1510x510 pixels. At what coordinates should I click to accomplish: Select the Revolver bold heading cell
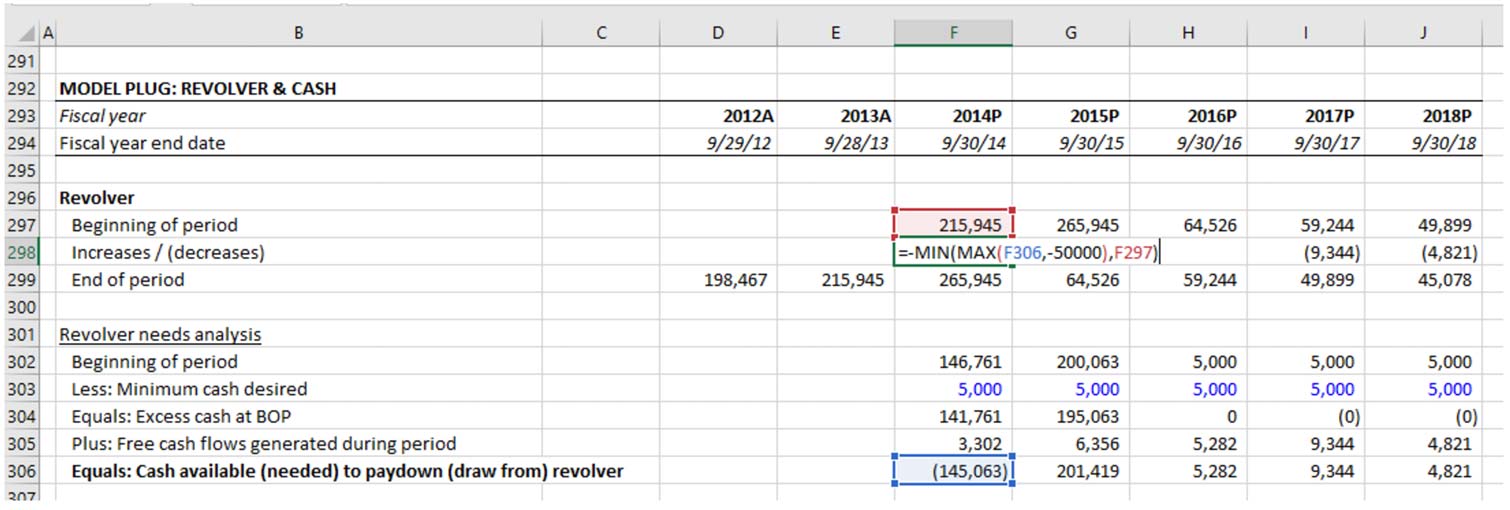[x=97, y=198]
